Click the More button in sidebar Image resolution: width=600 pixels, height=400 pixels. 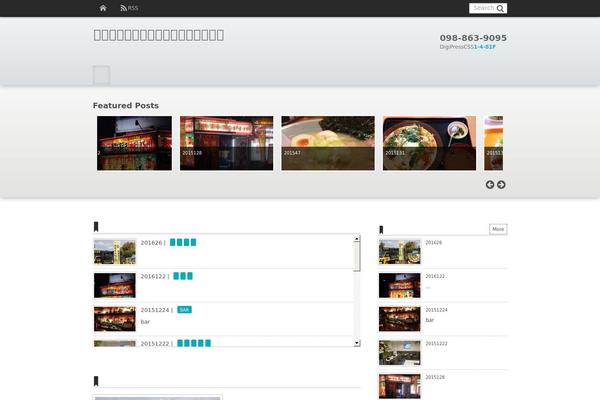498,229
